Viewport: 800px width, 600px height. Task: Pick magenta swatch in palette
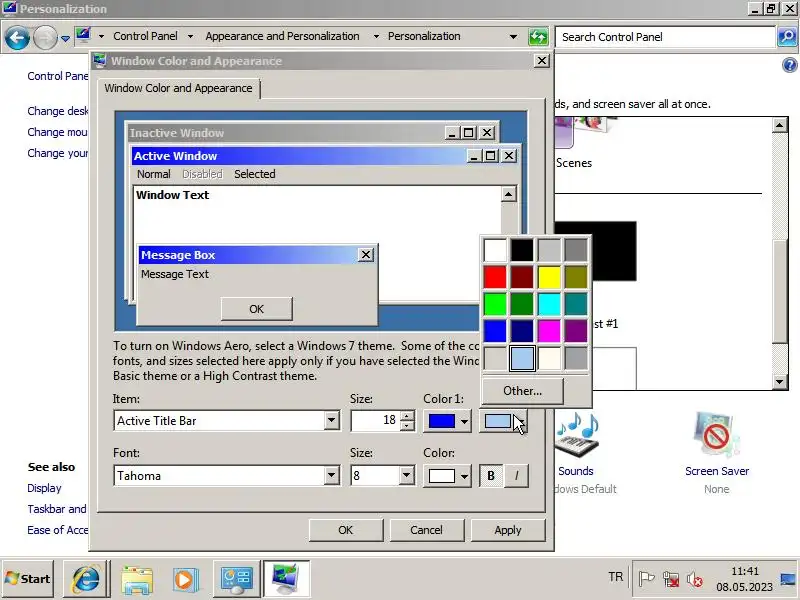[x=549, y=331]
